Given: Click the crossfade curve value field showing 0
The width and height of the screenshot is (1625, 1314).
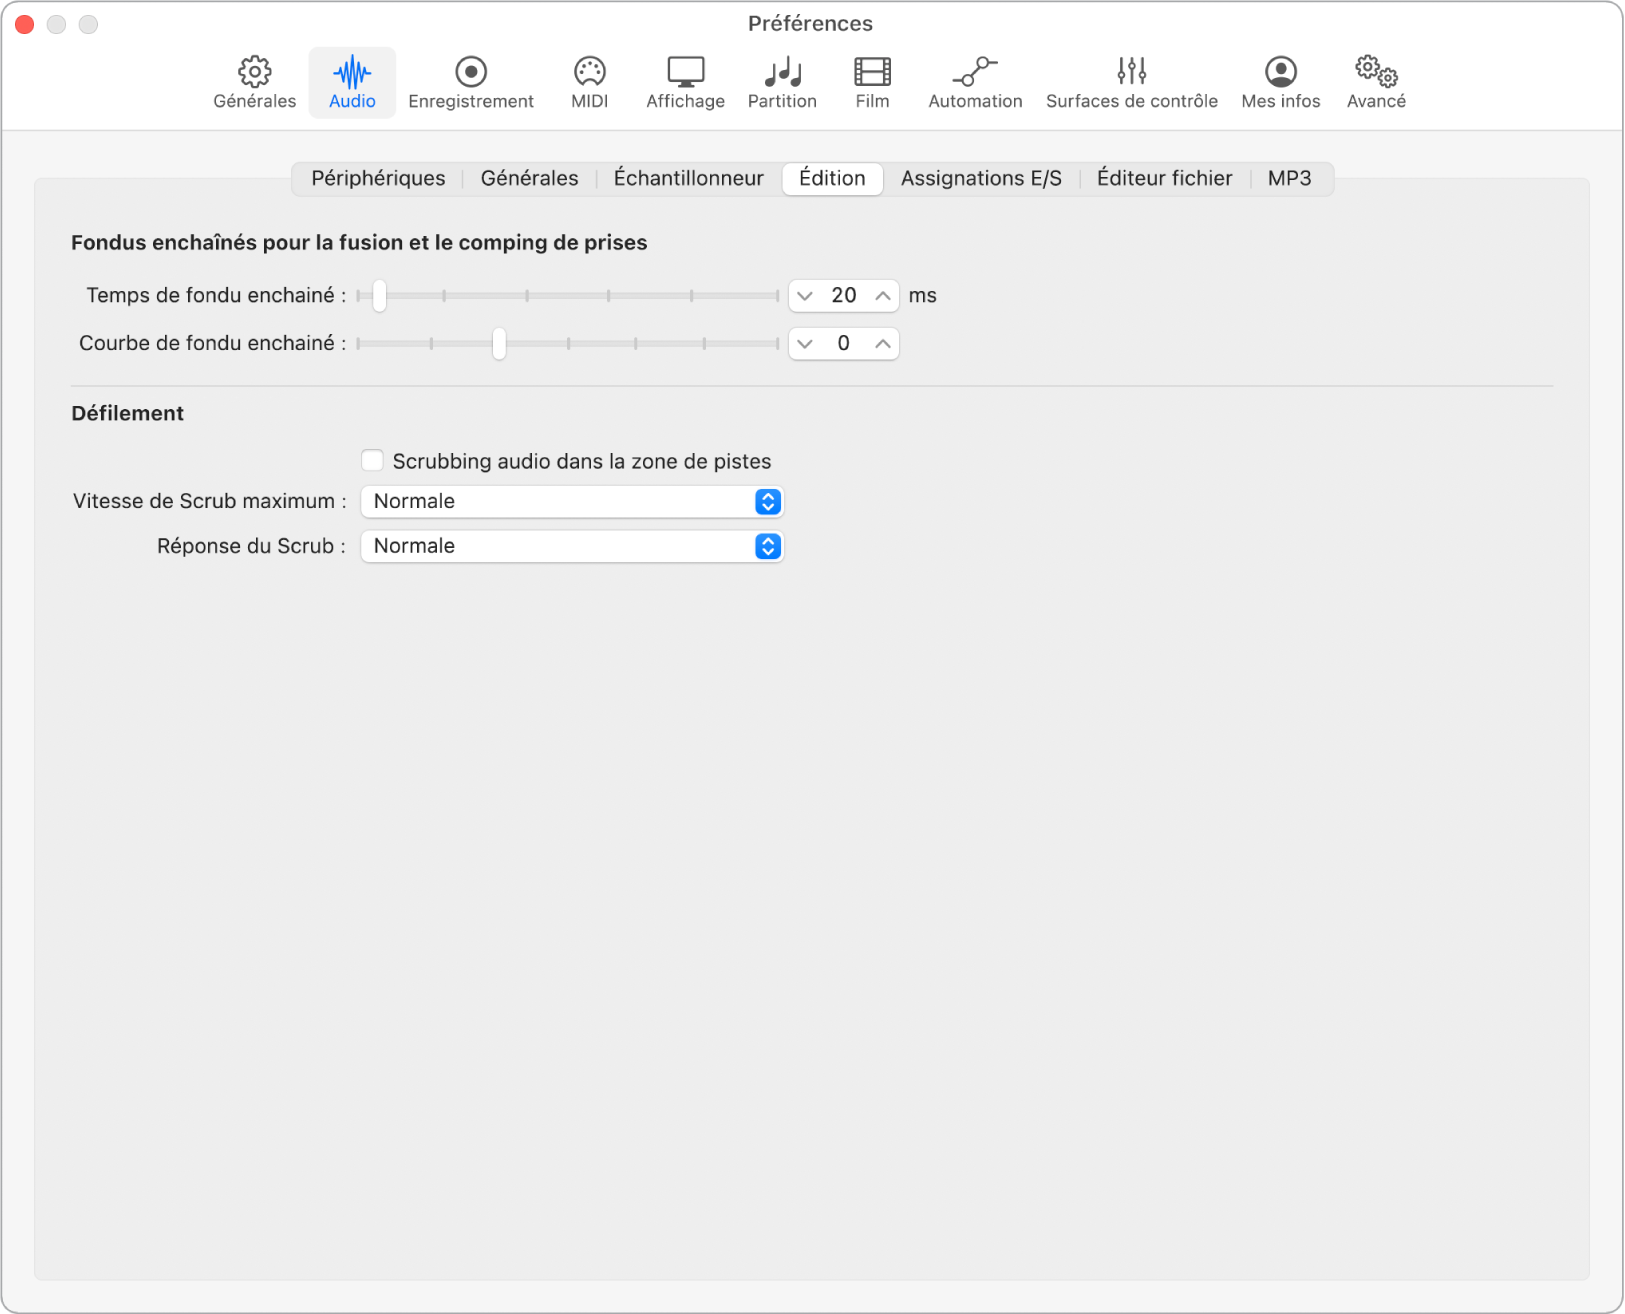Looking at the screenshot, I should click(x=844, y=343).
